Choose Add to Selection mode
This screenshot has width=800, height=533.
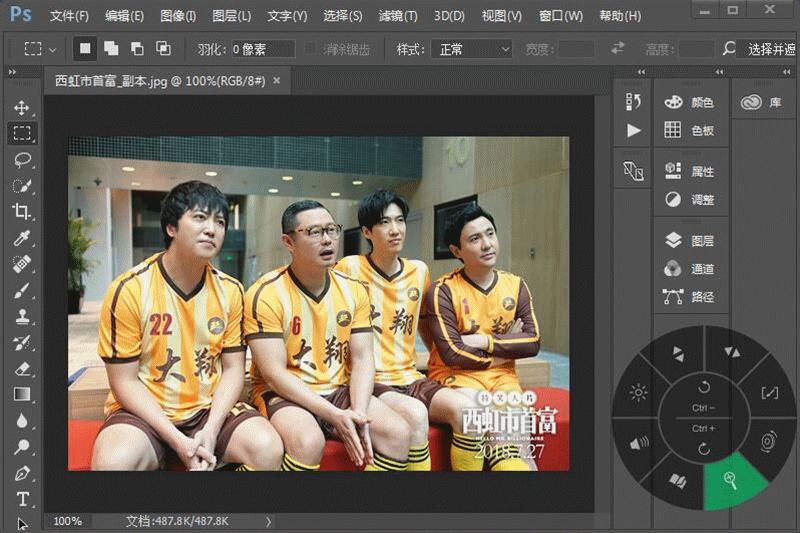[x=111, y=48]
